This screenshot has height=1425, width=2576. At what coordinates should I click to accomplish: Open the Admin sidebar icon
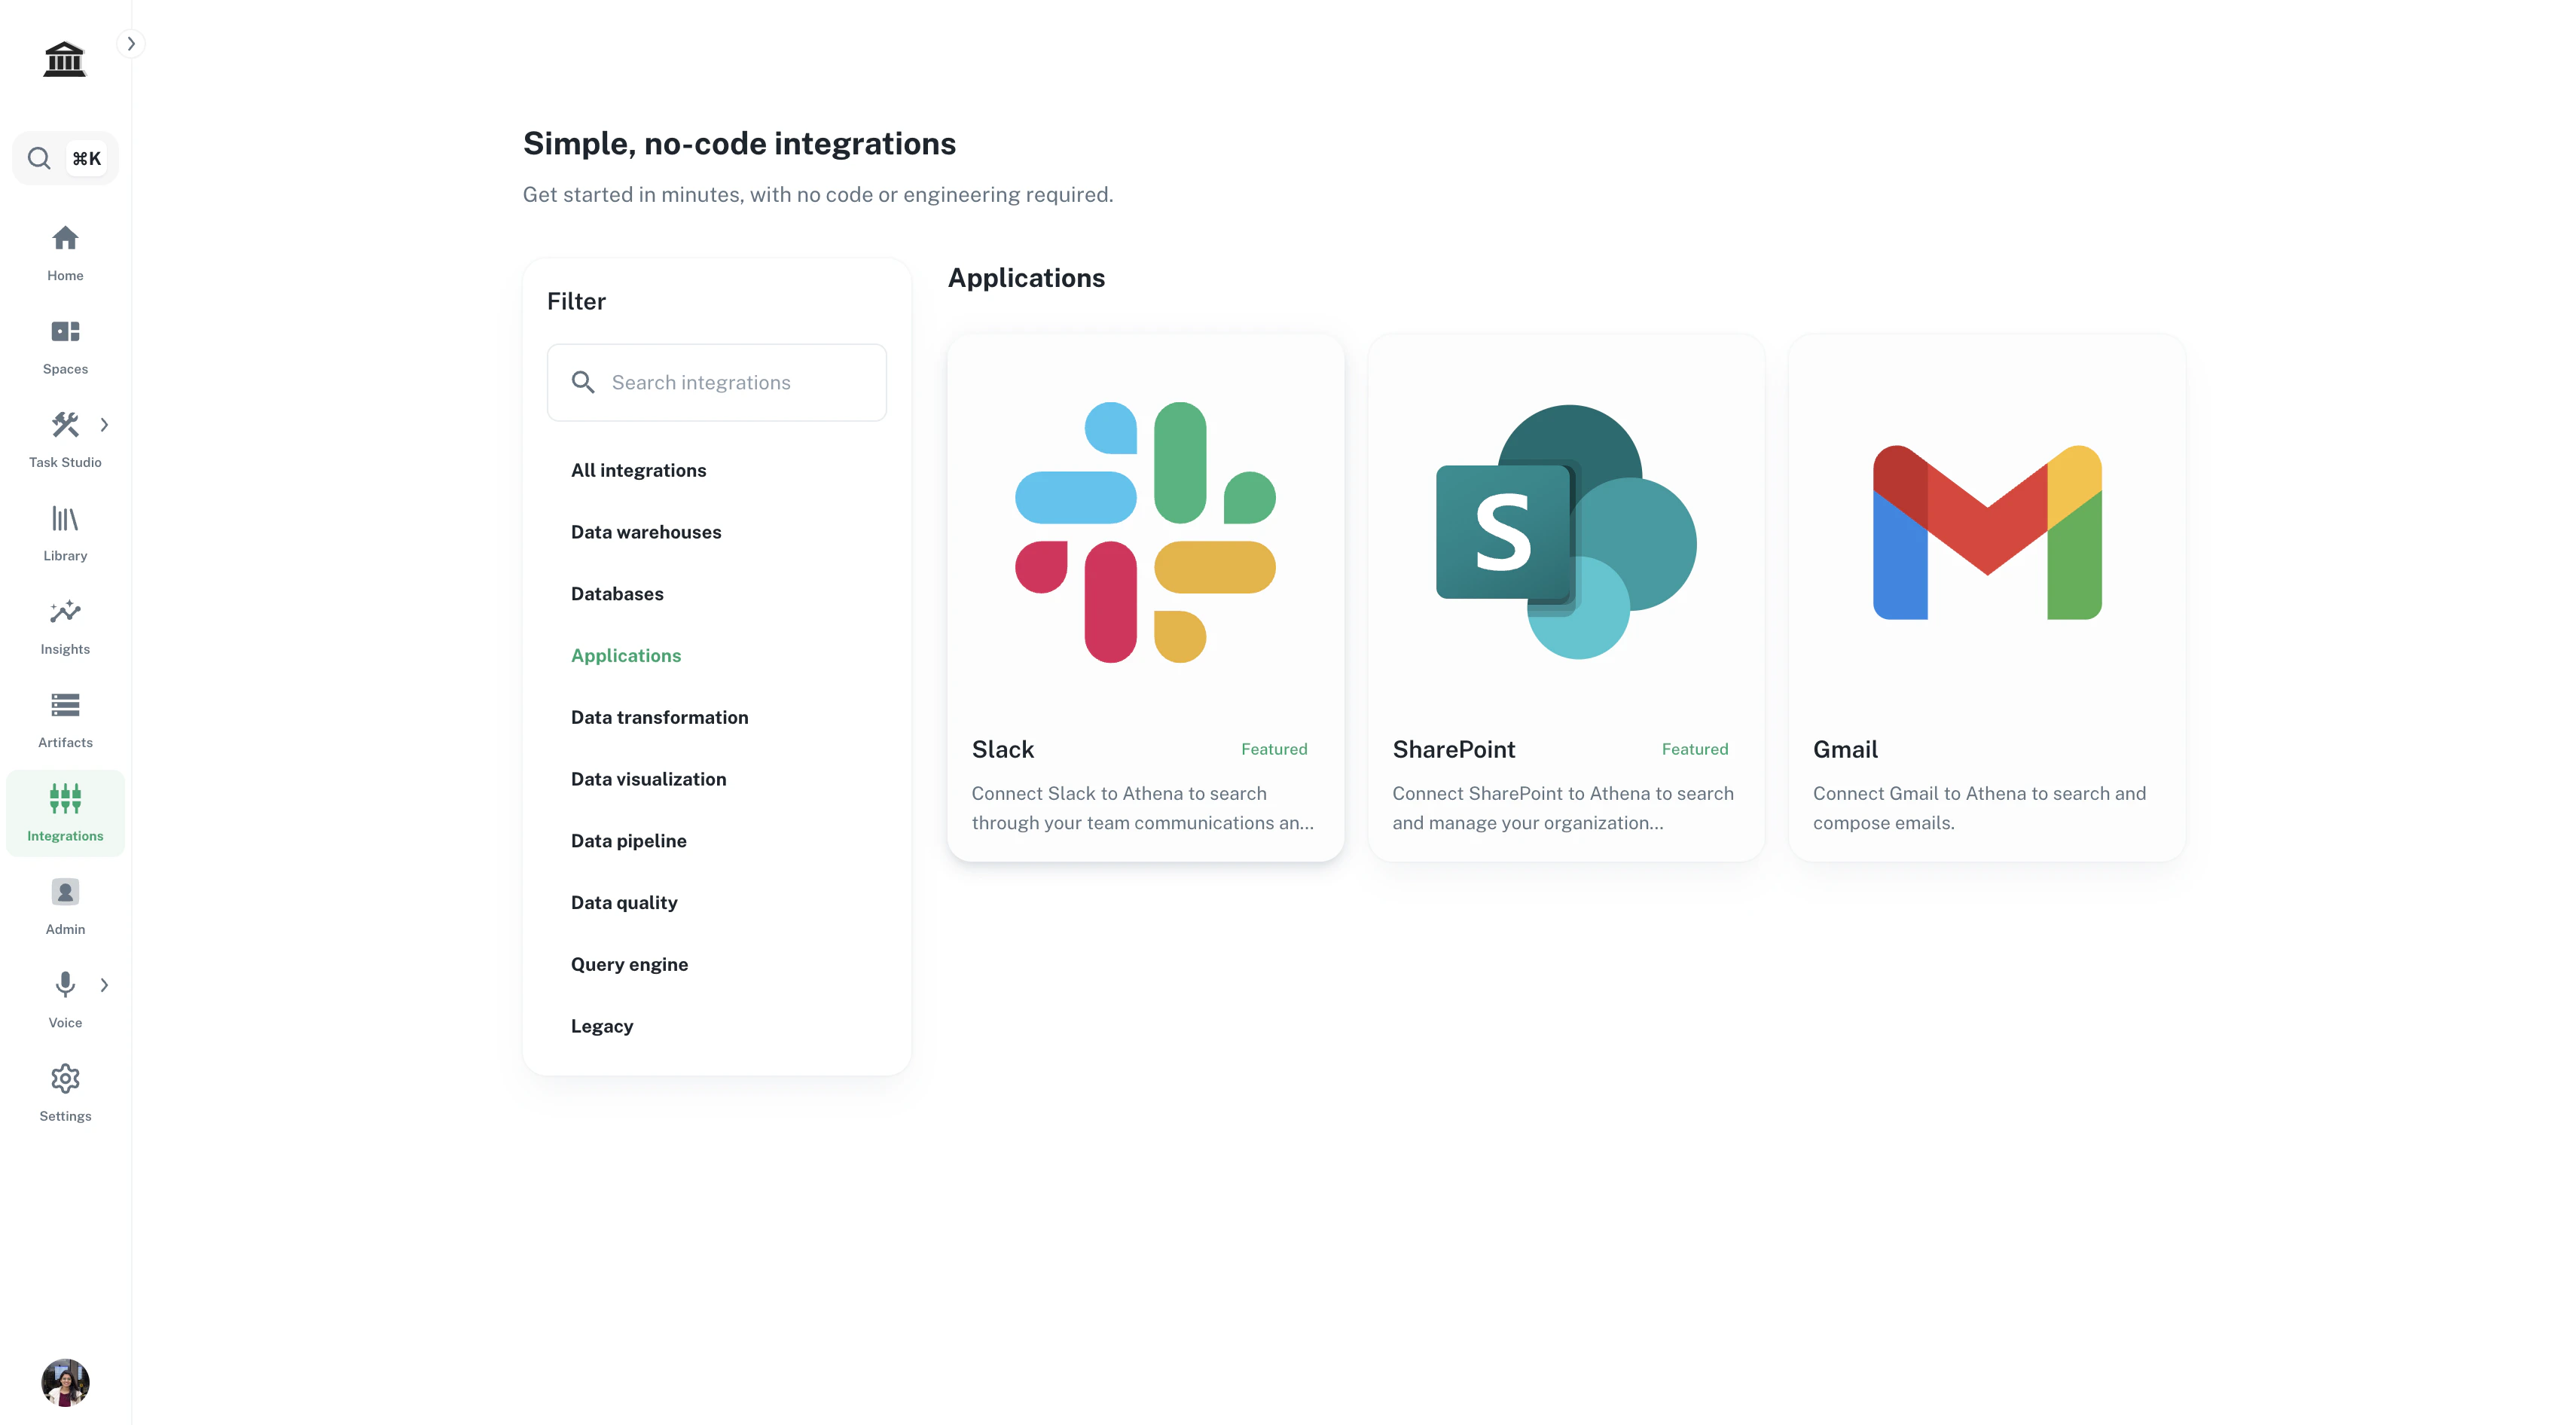[65, 892]
